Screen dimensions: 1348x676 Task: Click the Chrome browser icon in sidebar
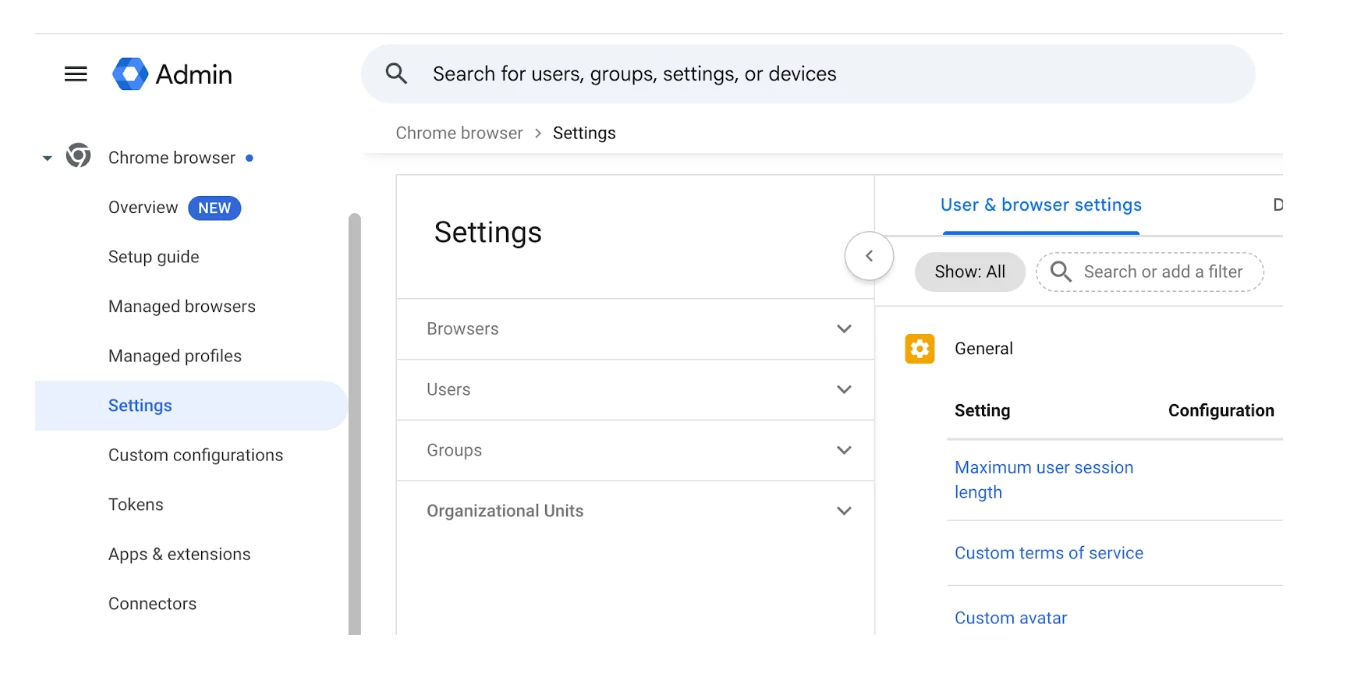pos(78,156)
